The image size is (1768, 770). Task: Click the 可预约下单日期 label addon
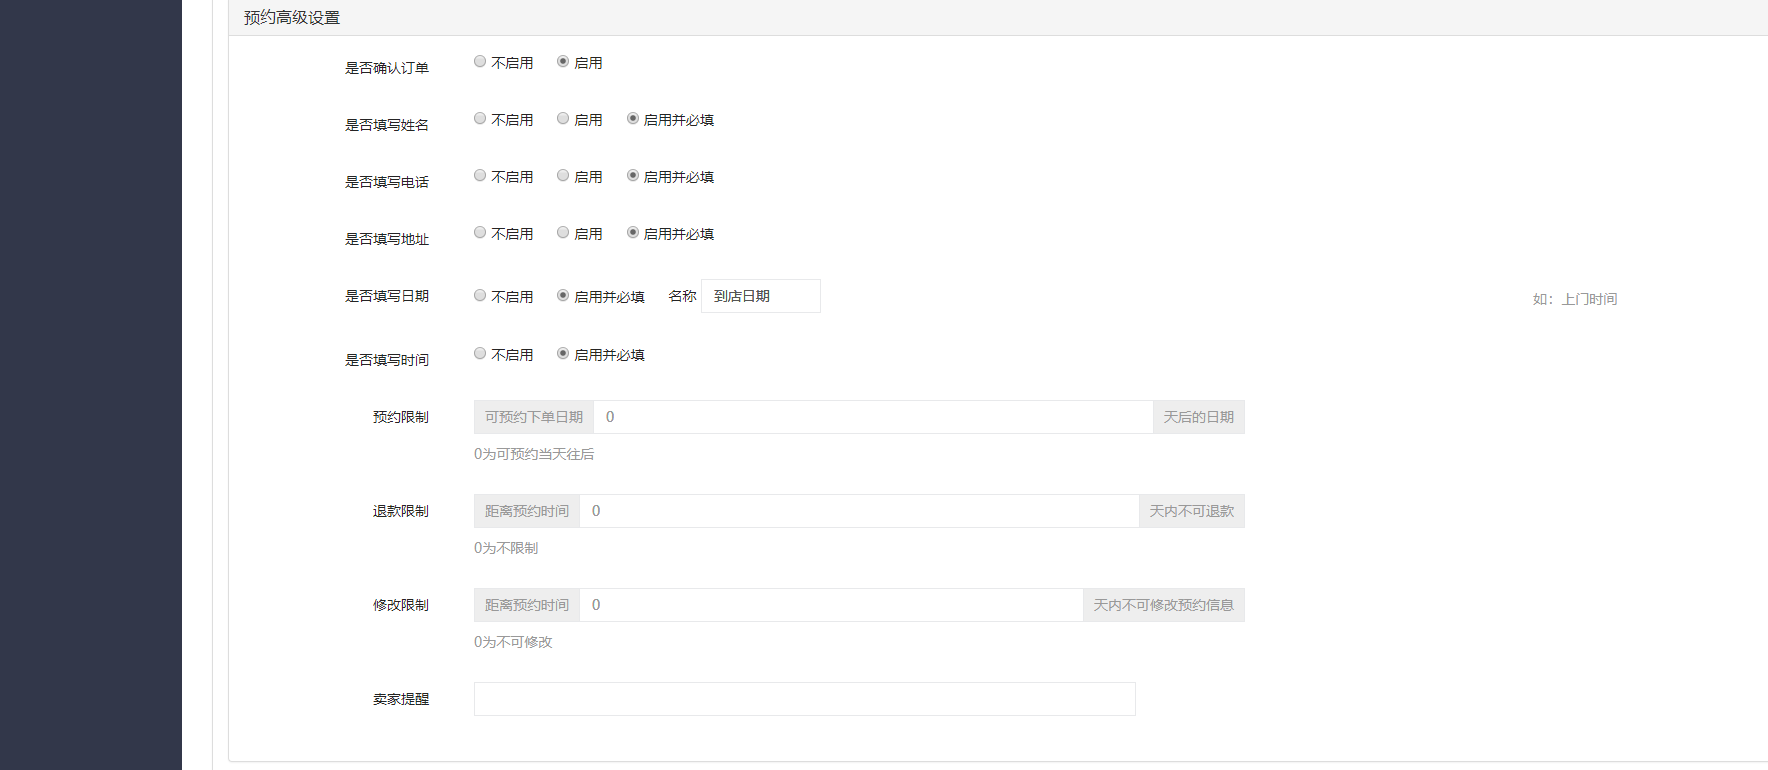tap(534, 417)
